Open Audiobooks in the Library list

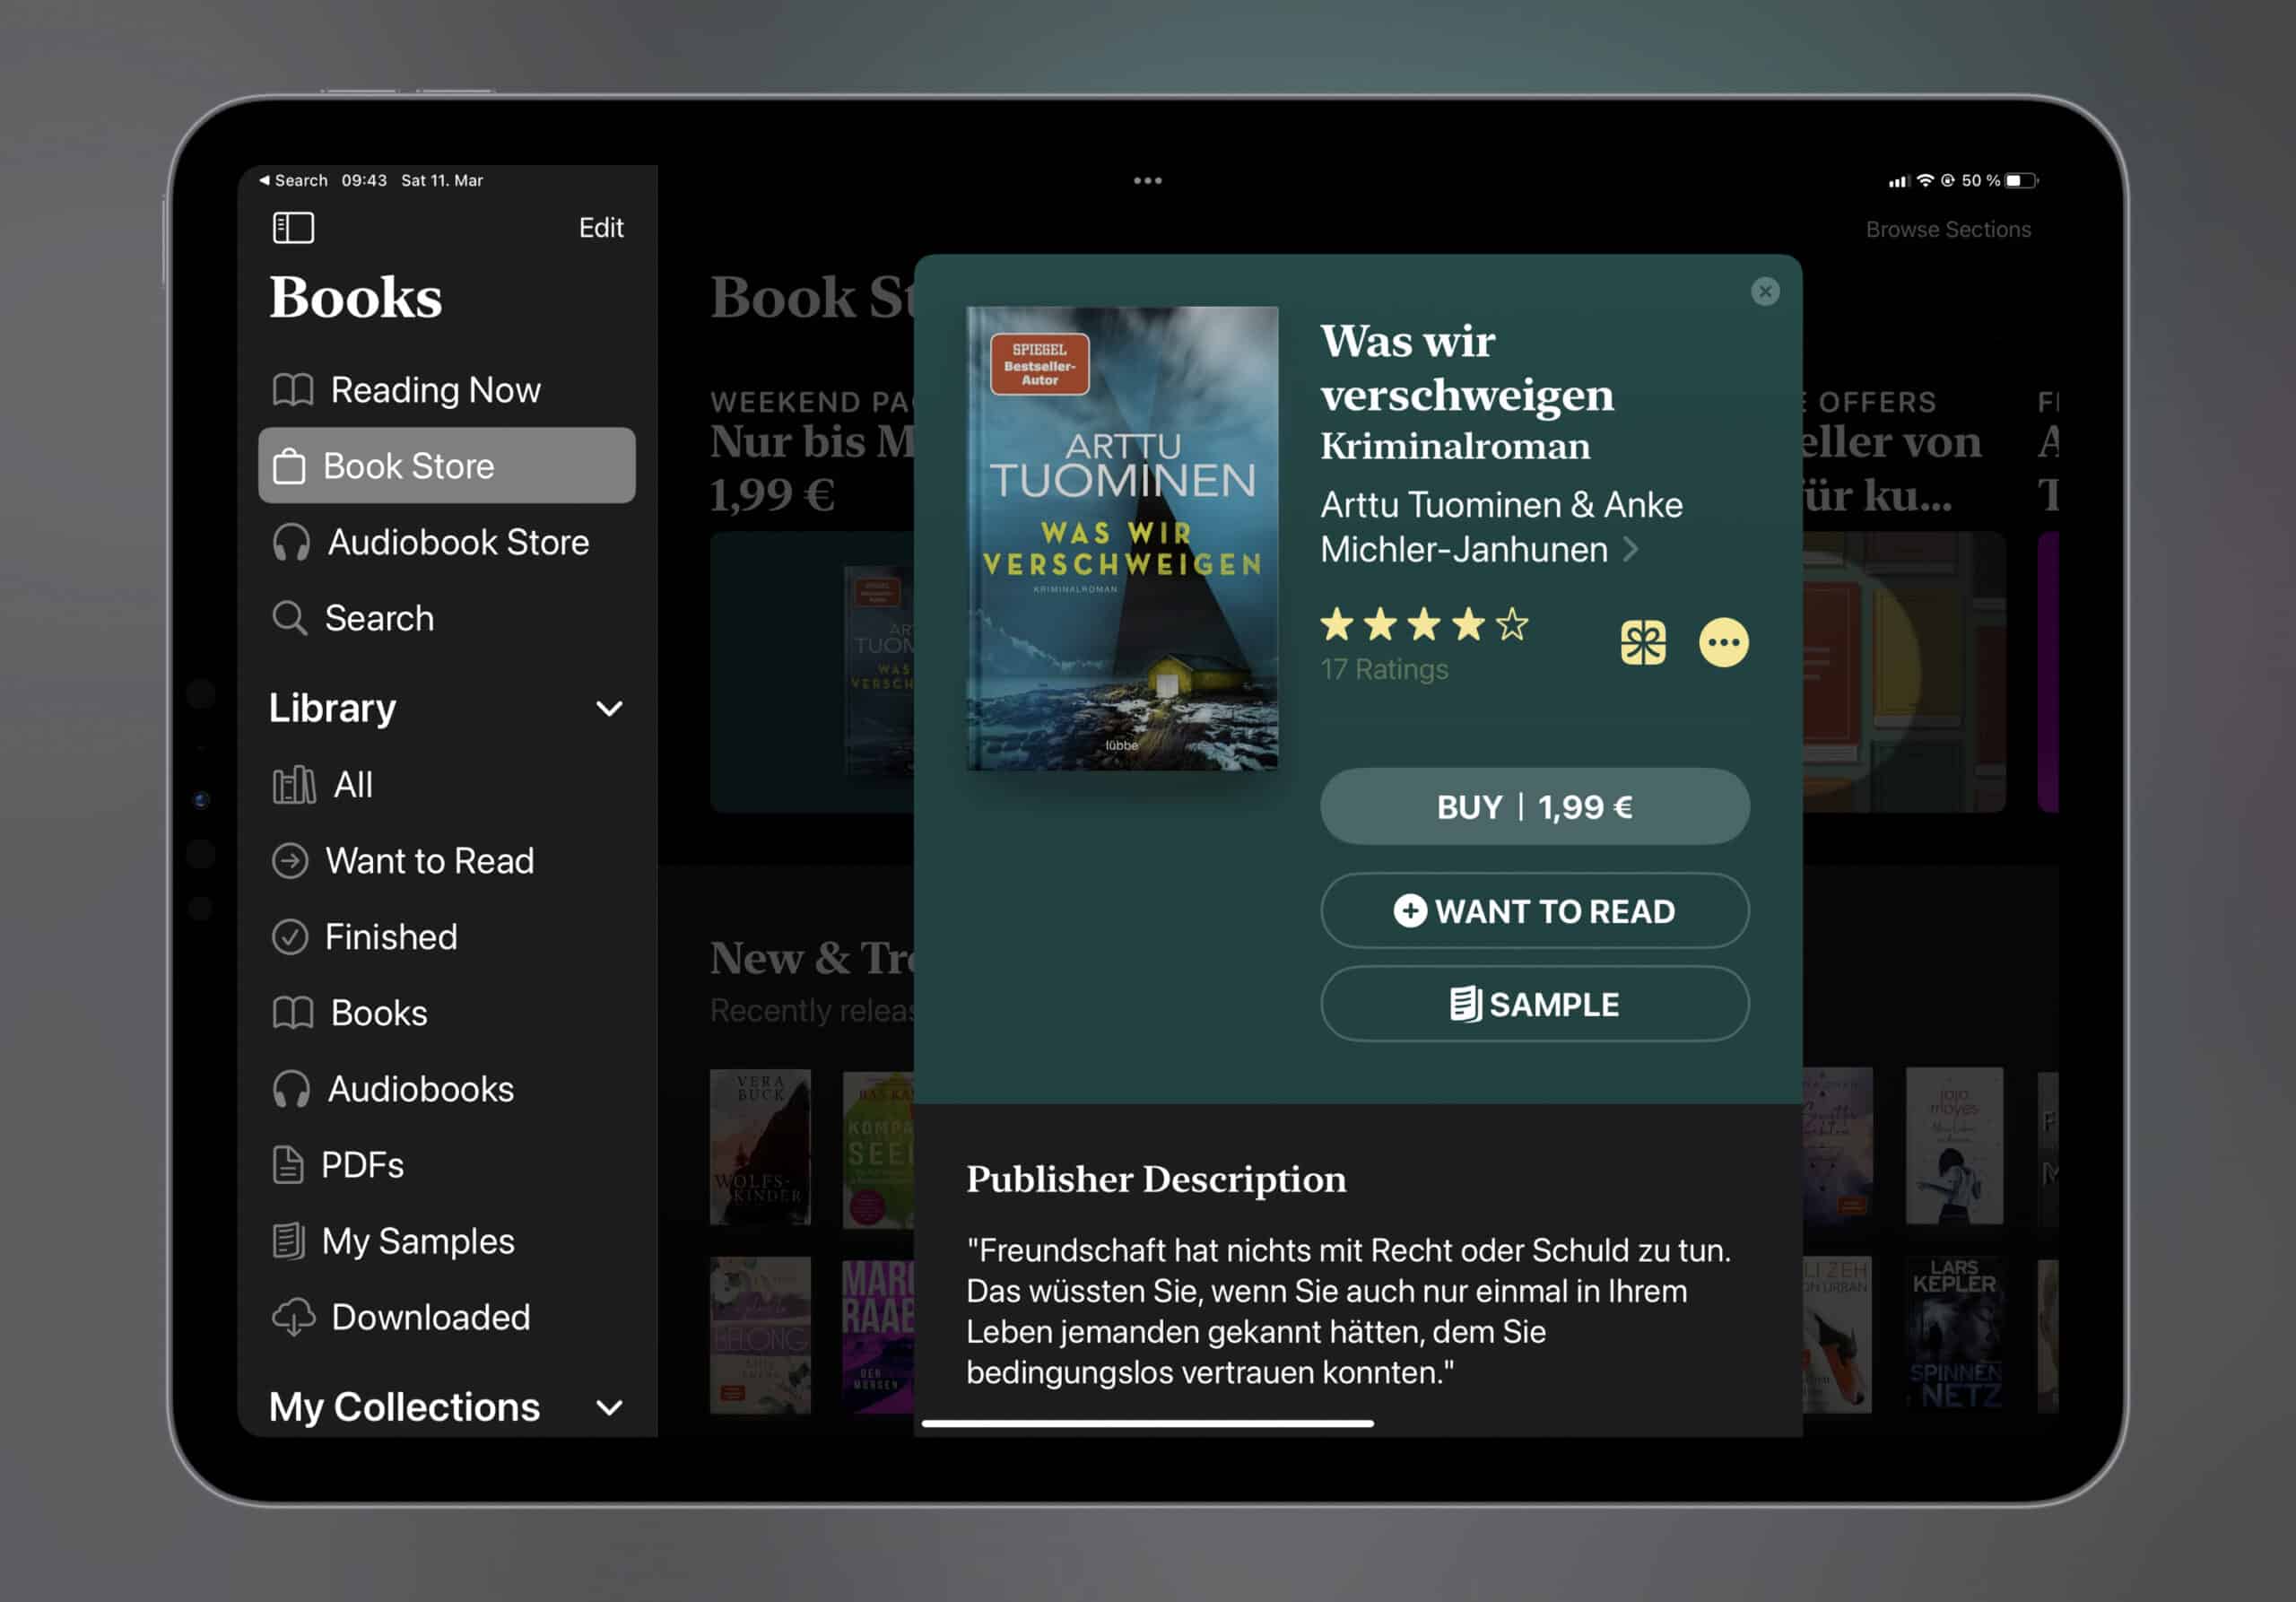[447, 1089]
